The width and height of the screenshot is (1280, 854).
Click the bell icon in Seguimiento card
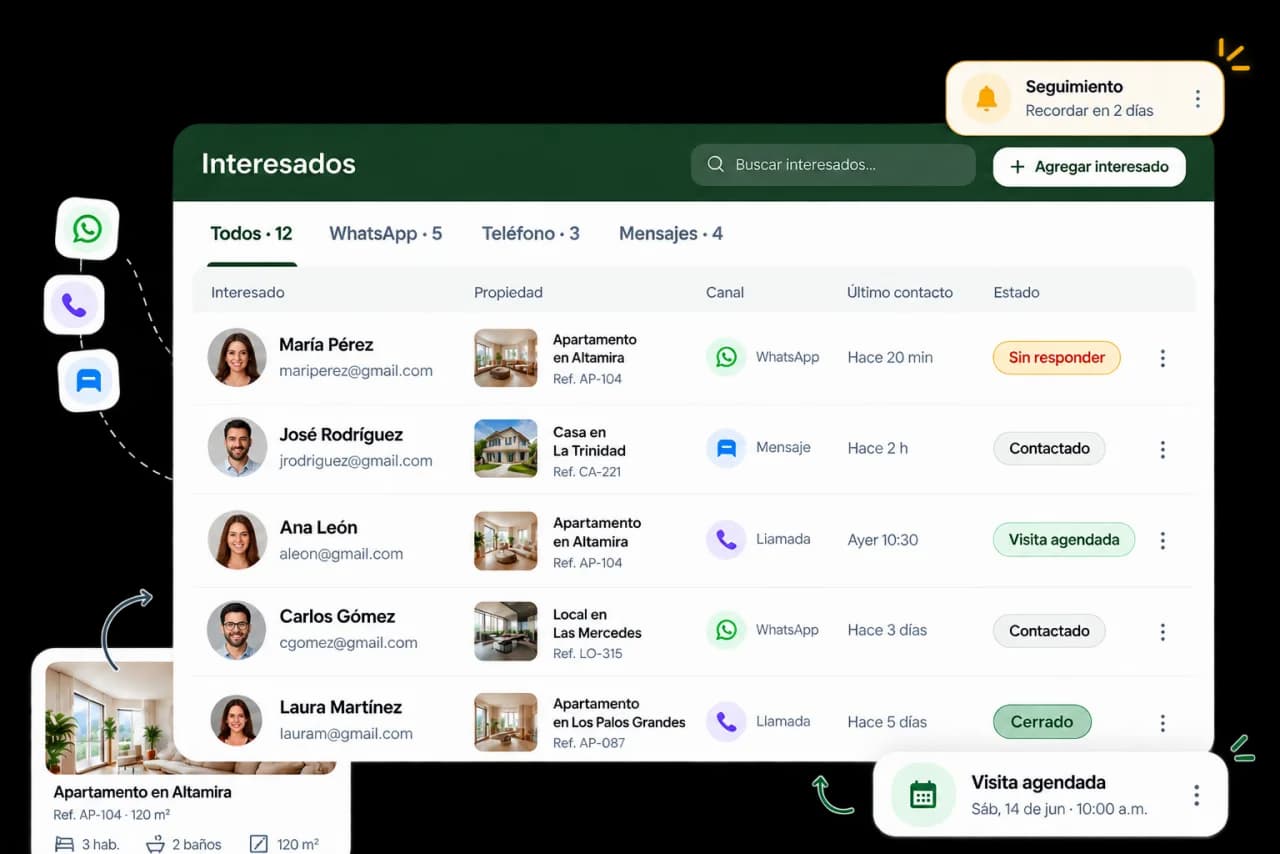point(986,98)
